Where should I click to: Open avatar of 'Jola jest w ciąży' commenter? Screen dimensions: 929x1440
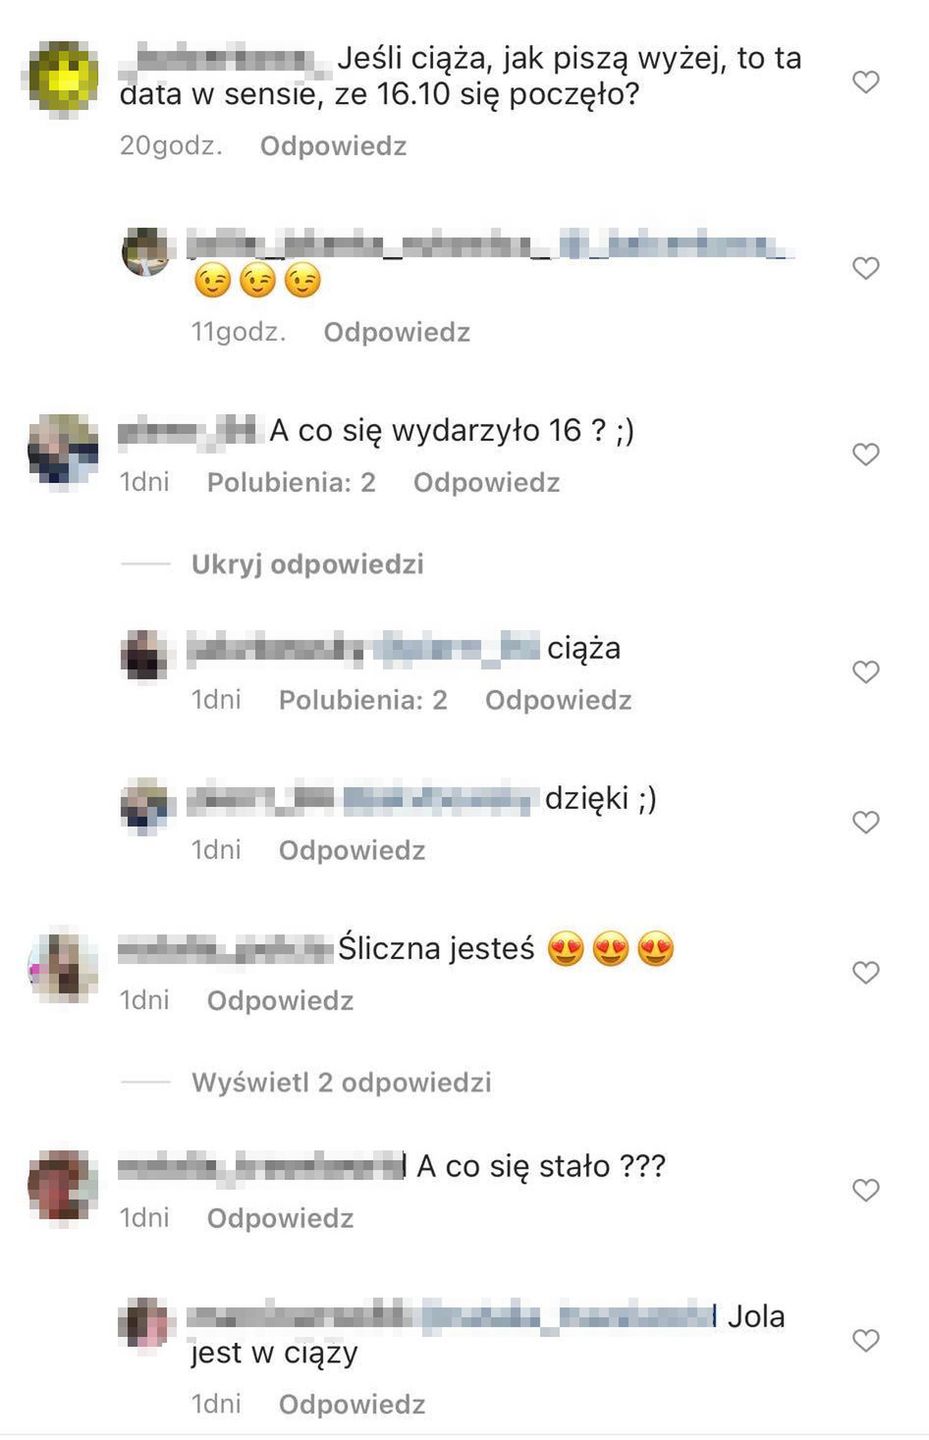tap(146, 1323)
